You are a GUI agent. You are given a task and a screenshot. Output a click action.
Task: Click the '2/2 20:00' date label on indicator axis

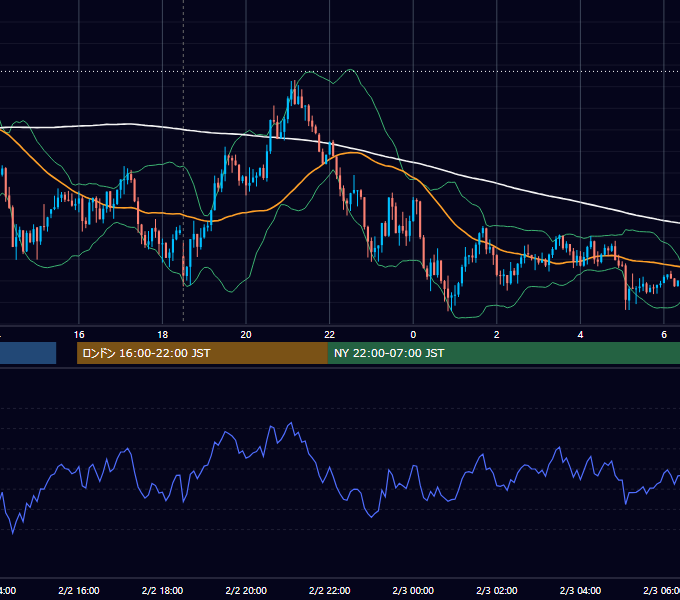coord(246,590)
